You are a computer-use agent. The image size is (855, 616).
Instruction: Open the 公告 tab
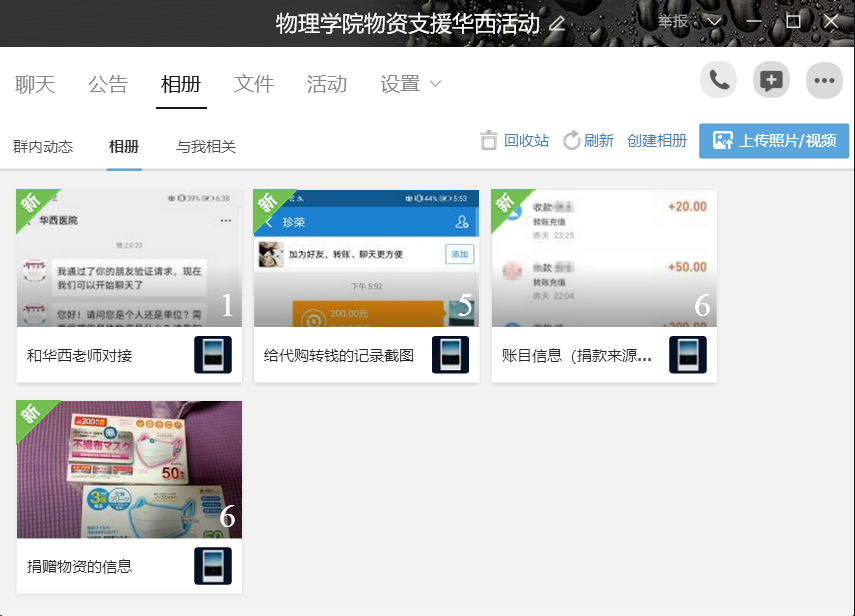(x=108, y=84)
